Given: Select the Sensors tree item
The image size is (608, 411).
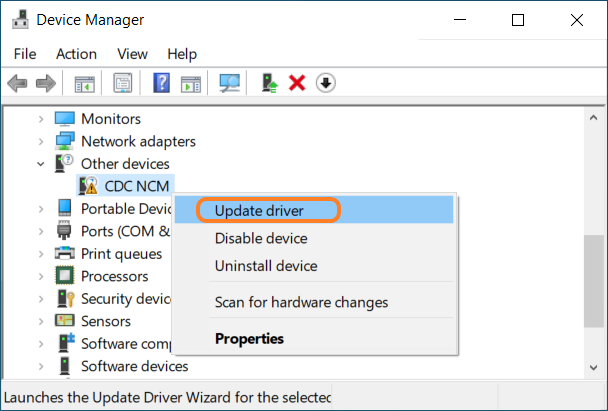Looking at the screenshot, I should click(105, 321).
